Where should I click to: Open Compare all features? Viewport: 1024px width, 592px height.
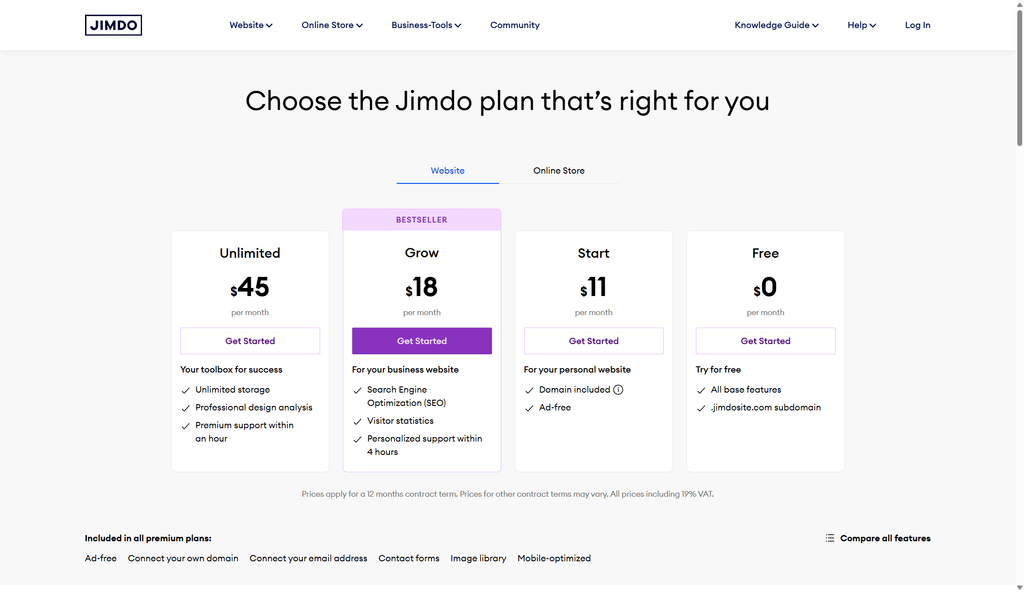click(885, 537)
